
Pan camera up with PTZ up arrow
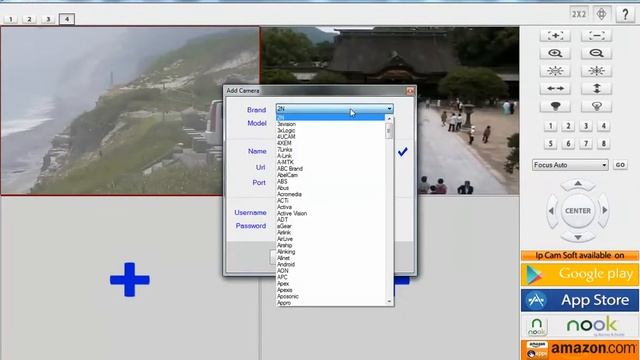pyautogui.click(x=578, y=184)
